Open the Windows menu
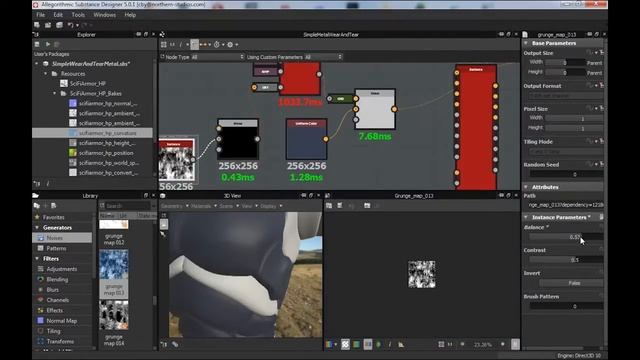Viewport: 640px width, 360px height. pos(104,15)
